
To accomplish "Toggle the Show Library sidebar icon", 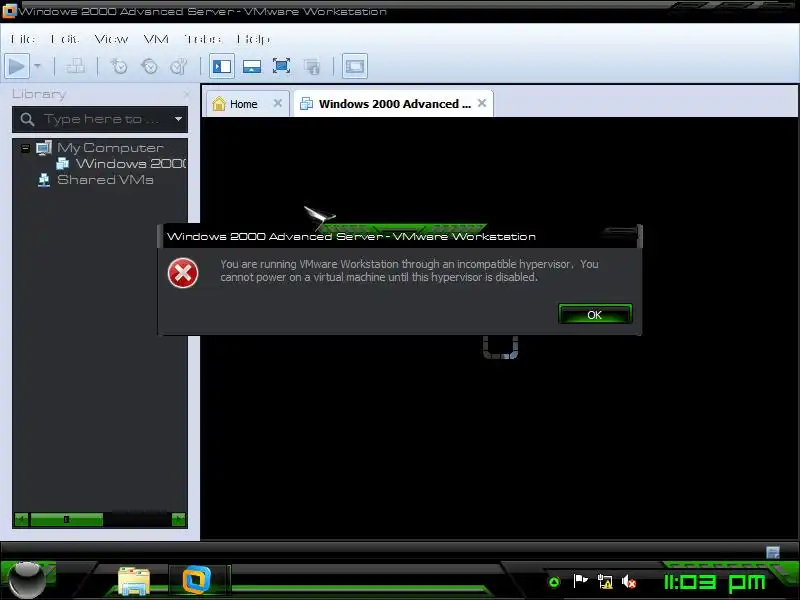I will (222, 66).
